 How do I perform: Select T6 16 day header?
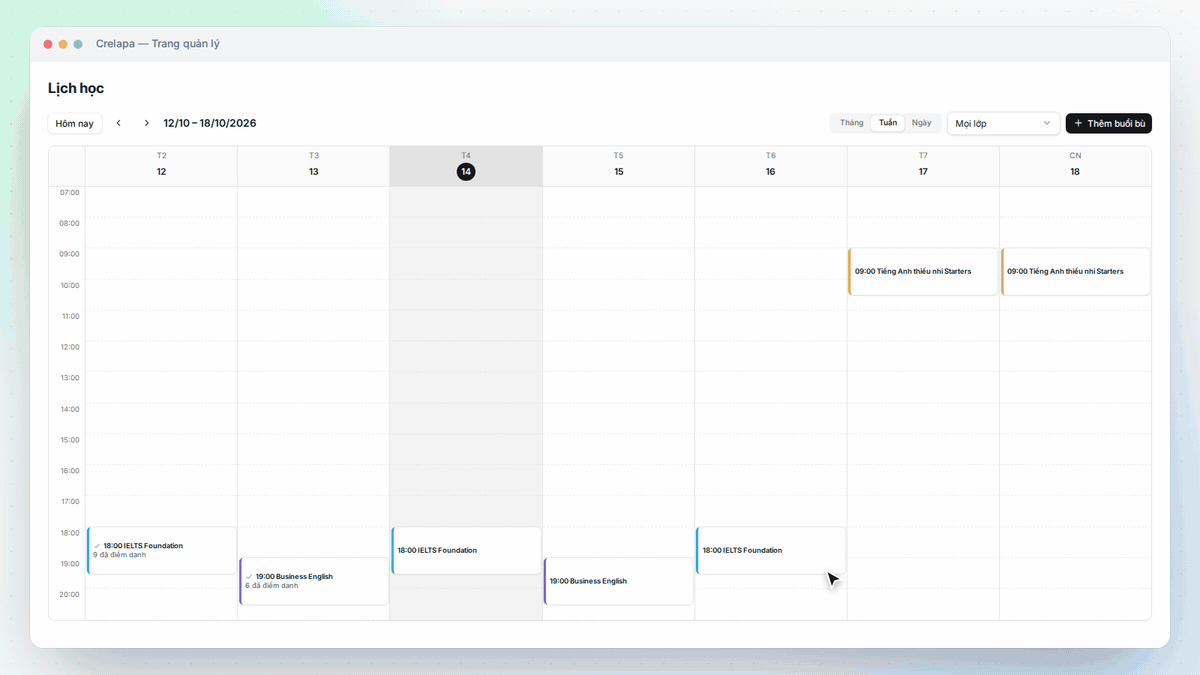click(x=771, y=166)
